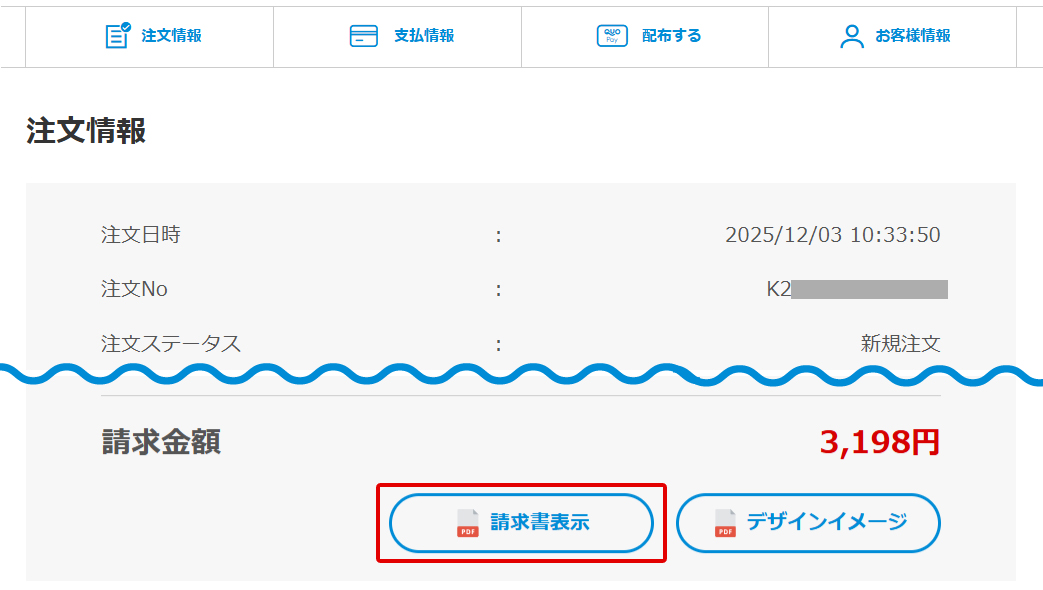Click the 注文日時 label
1043x590 pixels.
point(141,235)
